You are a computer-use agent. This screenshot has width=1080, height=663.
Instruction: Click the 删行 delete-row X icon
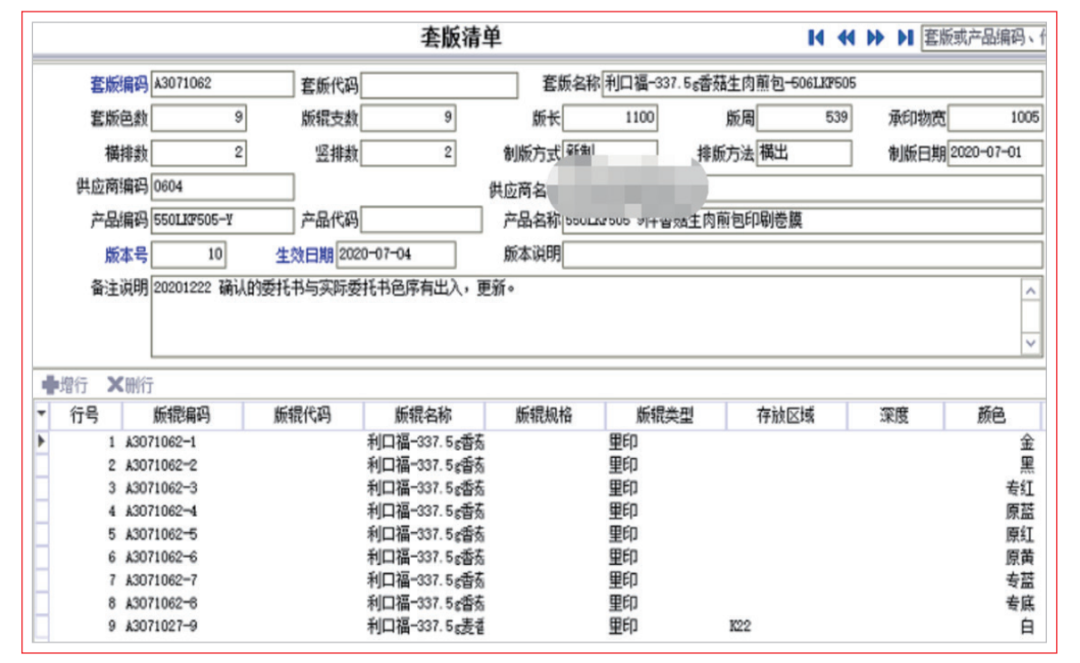[115, 384]
